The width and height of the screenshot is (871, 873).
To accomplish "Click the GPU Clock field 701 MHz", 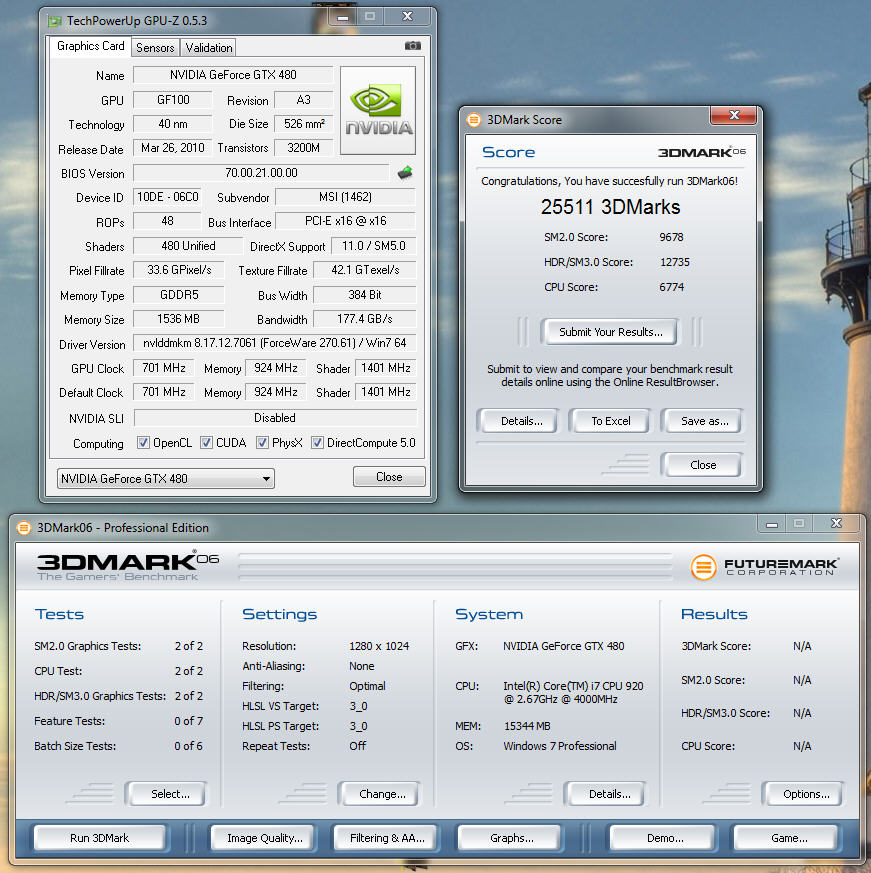I will [x=164, y=367].
